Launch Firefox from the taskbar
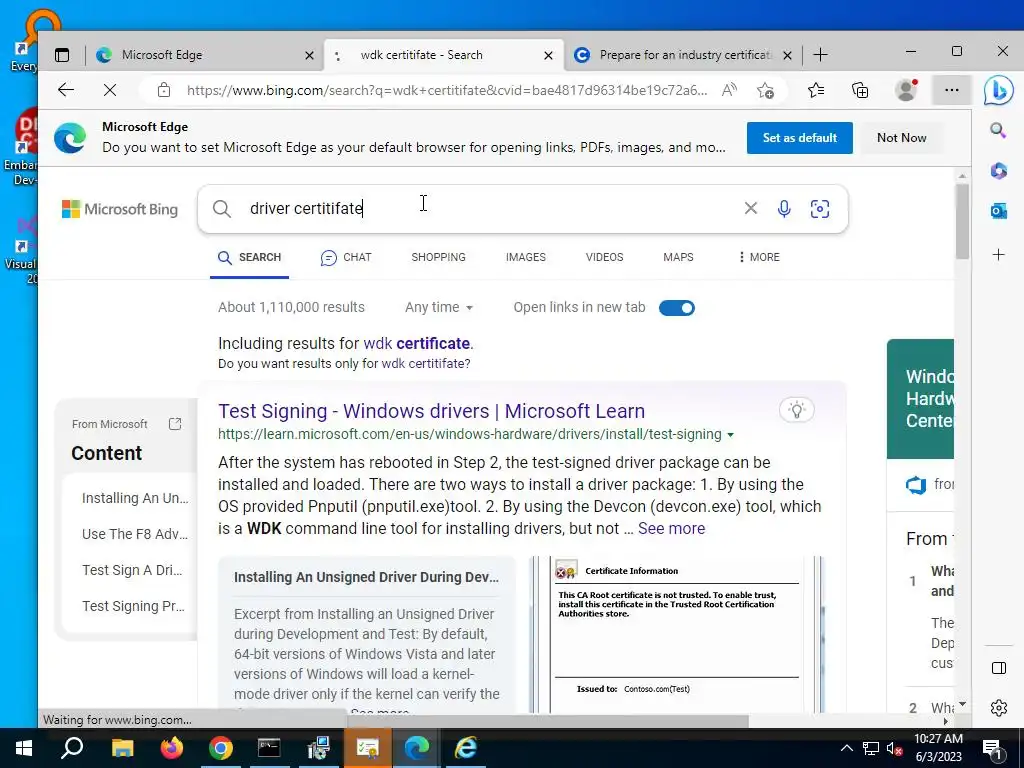This screenshot has width=1024, height=768. 172,748
